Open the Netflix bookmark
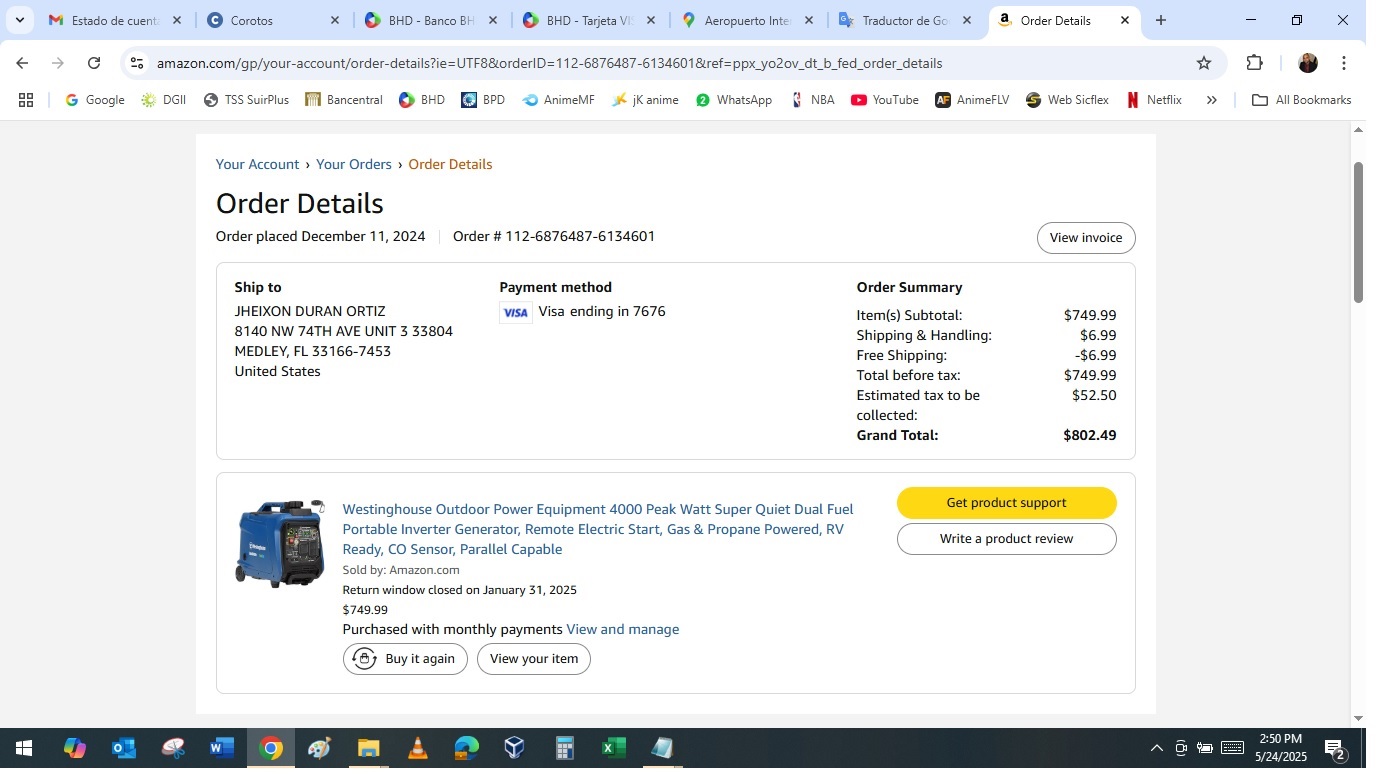The height and width of the screenshot is (774, 1384). (x=1153, y=100)
